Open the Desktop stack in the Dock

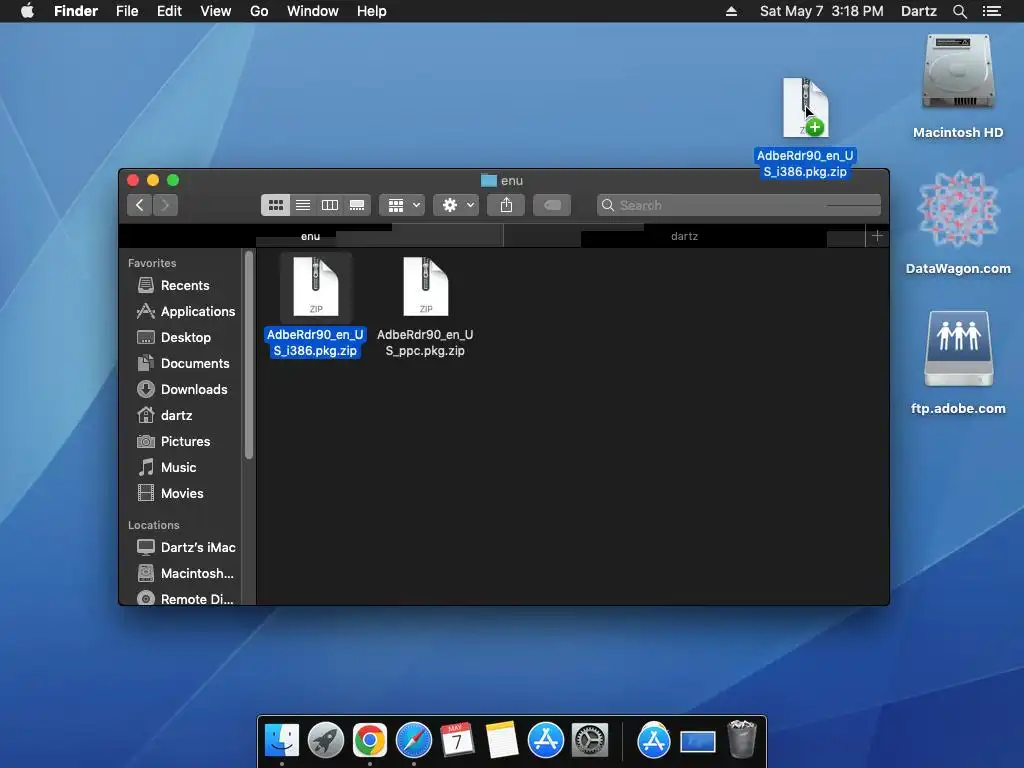click(x=697, y=741)
